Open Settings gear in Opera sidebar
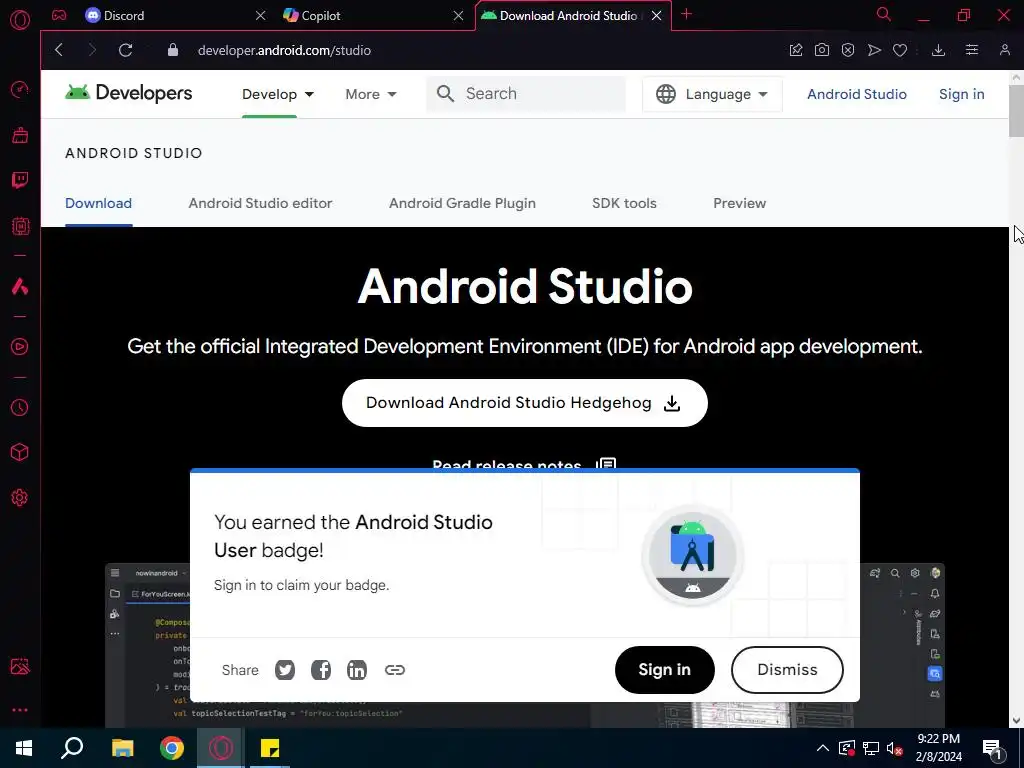 tap(20, 498)
